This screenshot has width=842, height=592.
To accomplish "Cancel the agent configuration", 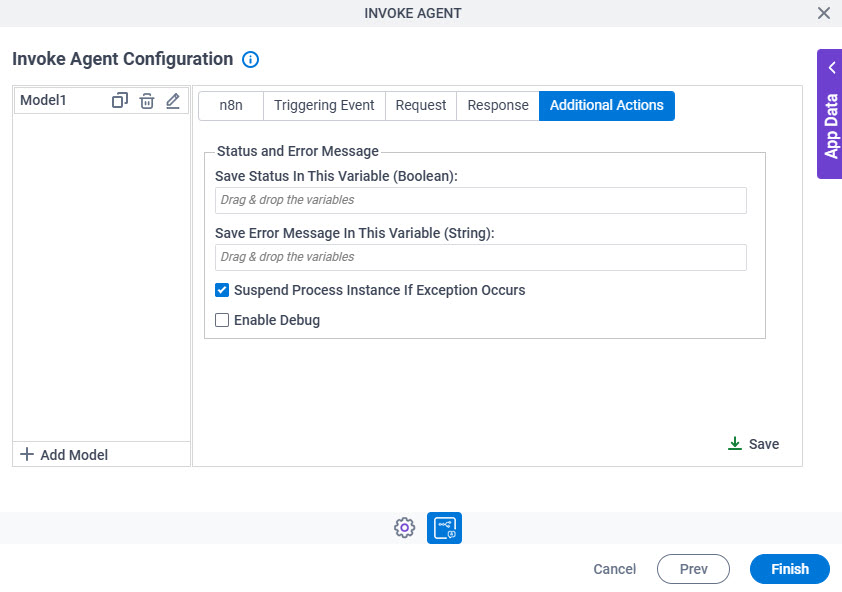I will point(614,569).
